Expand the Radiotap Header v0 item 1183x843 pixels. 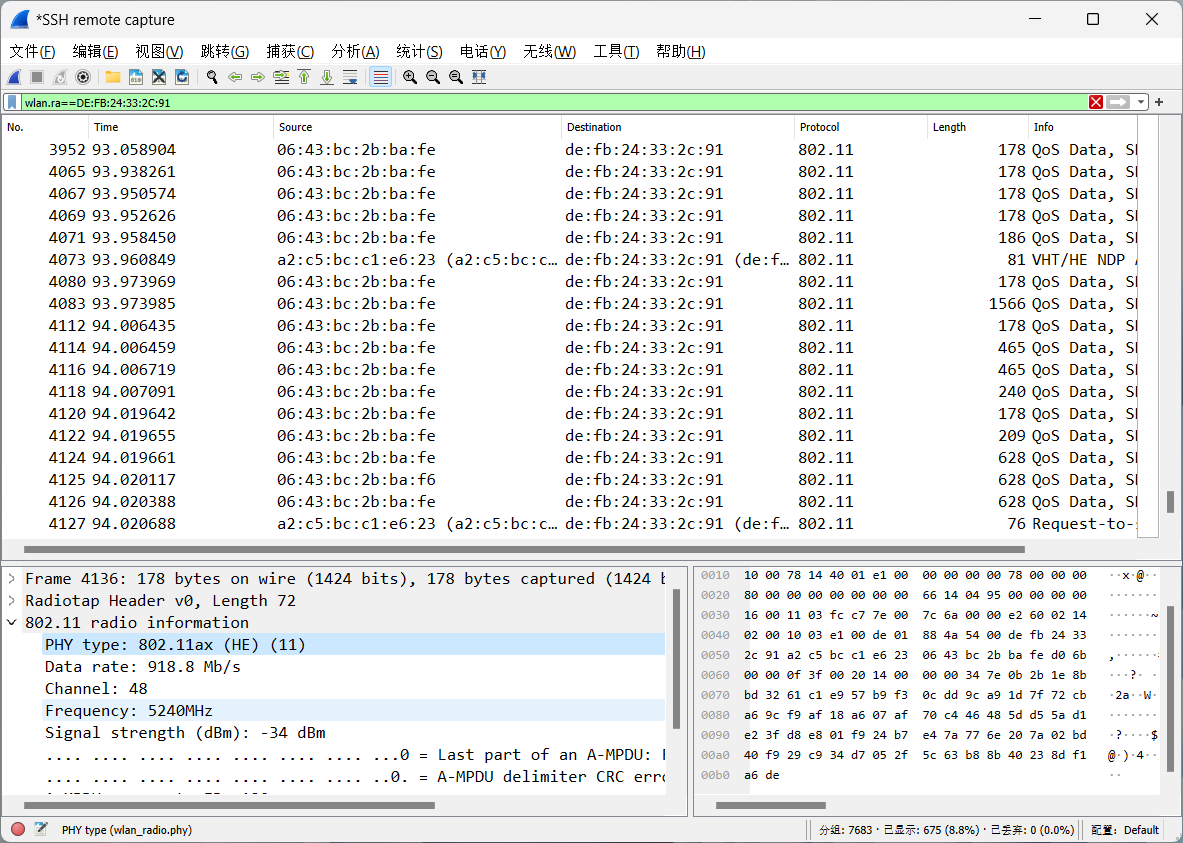[x=11, y=601]
